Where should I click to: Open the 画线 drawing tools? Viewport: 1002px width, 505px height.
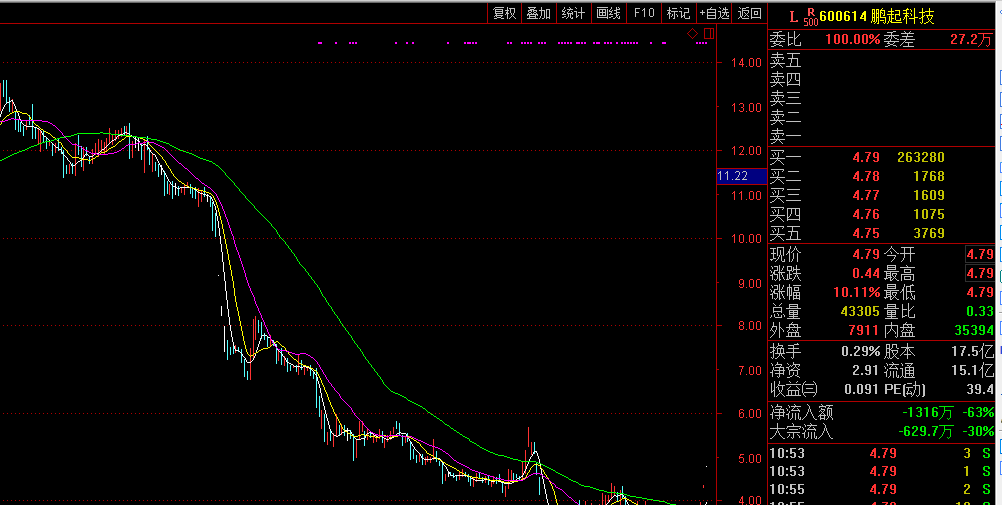click(x=608, y=13)
